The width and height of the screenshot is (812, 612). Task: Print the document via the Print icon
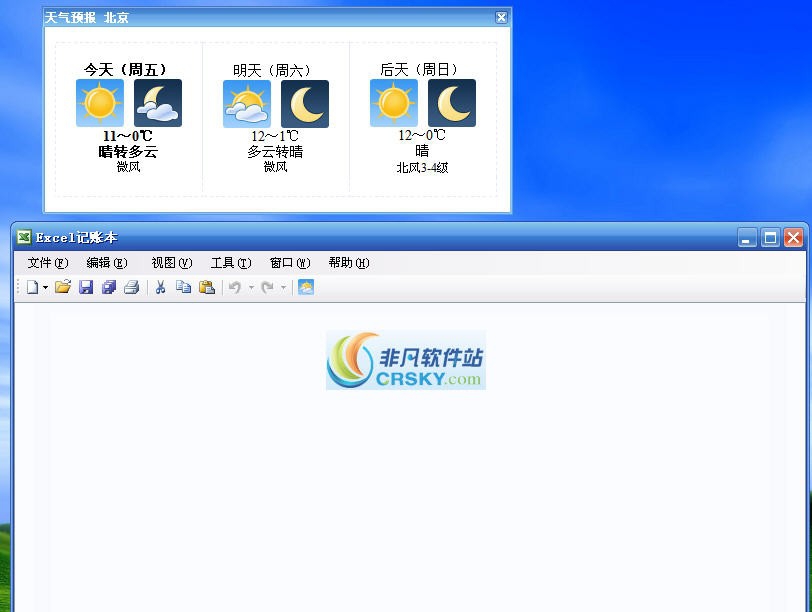click(133, 287)
